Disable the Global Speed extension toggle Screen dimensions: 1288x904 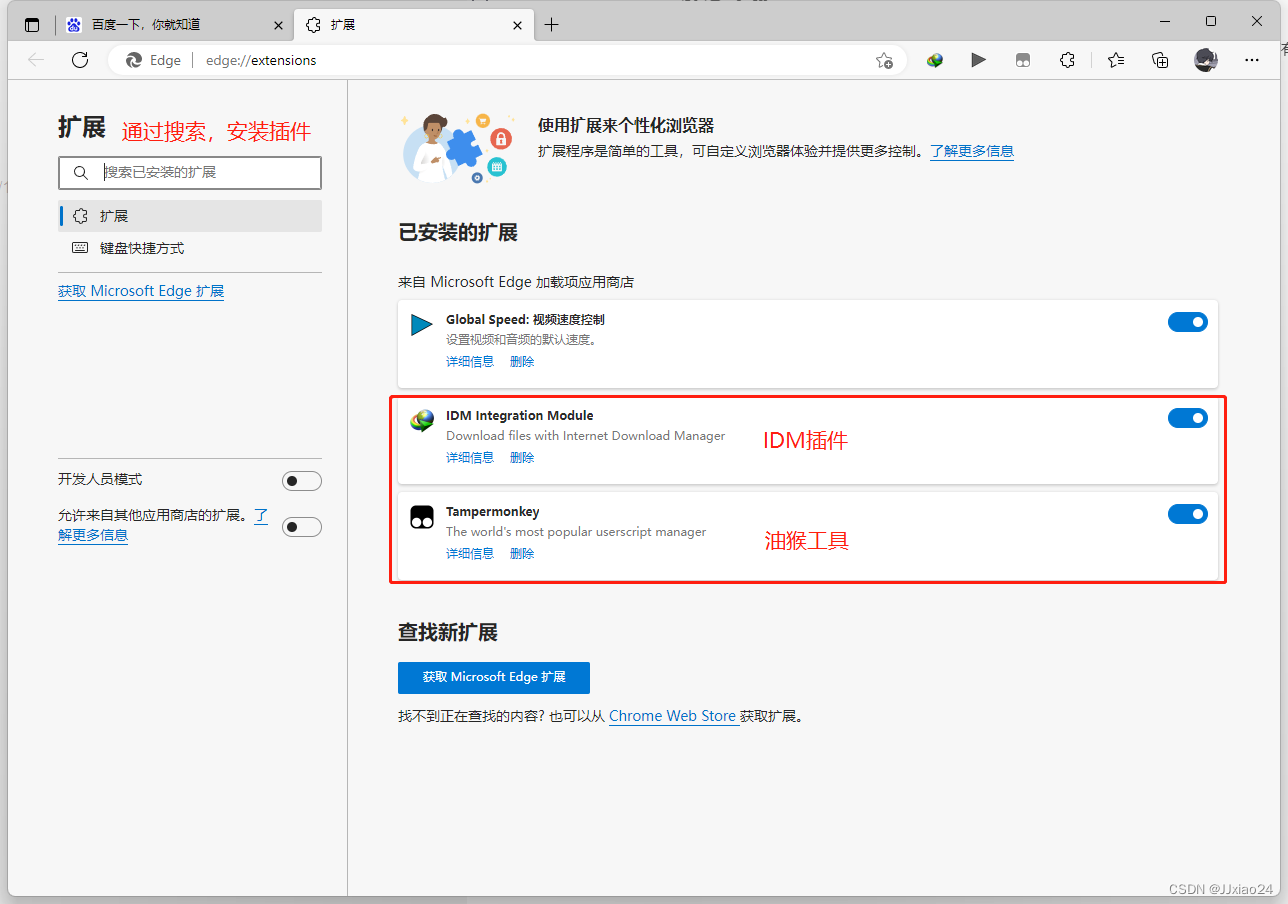[x=1188, y=322]
